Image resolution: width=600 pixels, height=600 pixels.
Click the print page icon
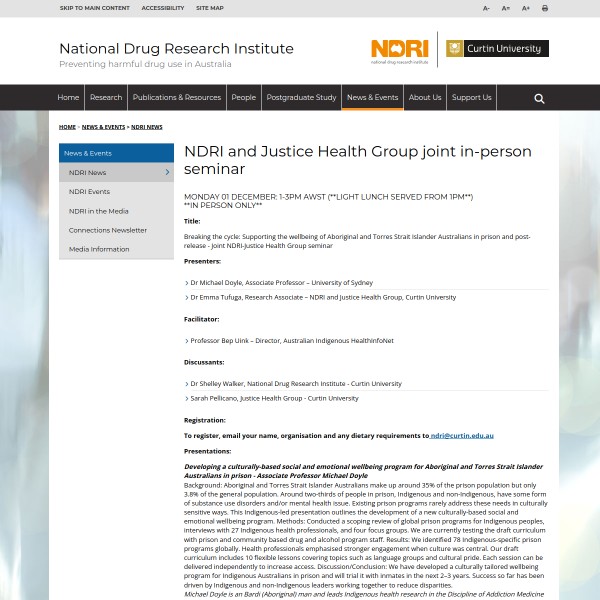(545, 8)
